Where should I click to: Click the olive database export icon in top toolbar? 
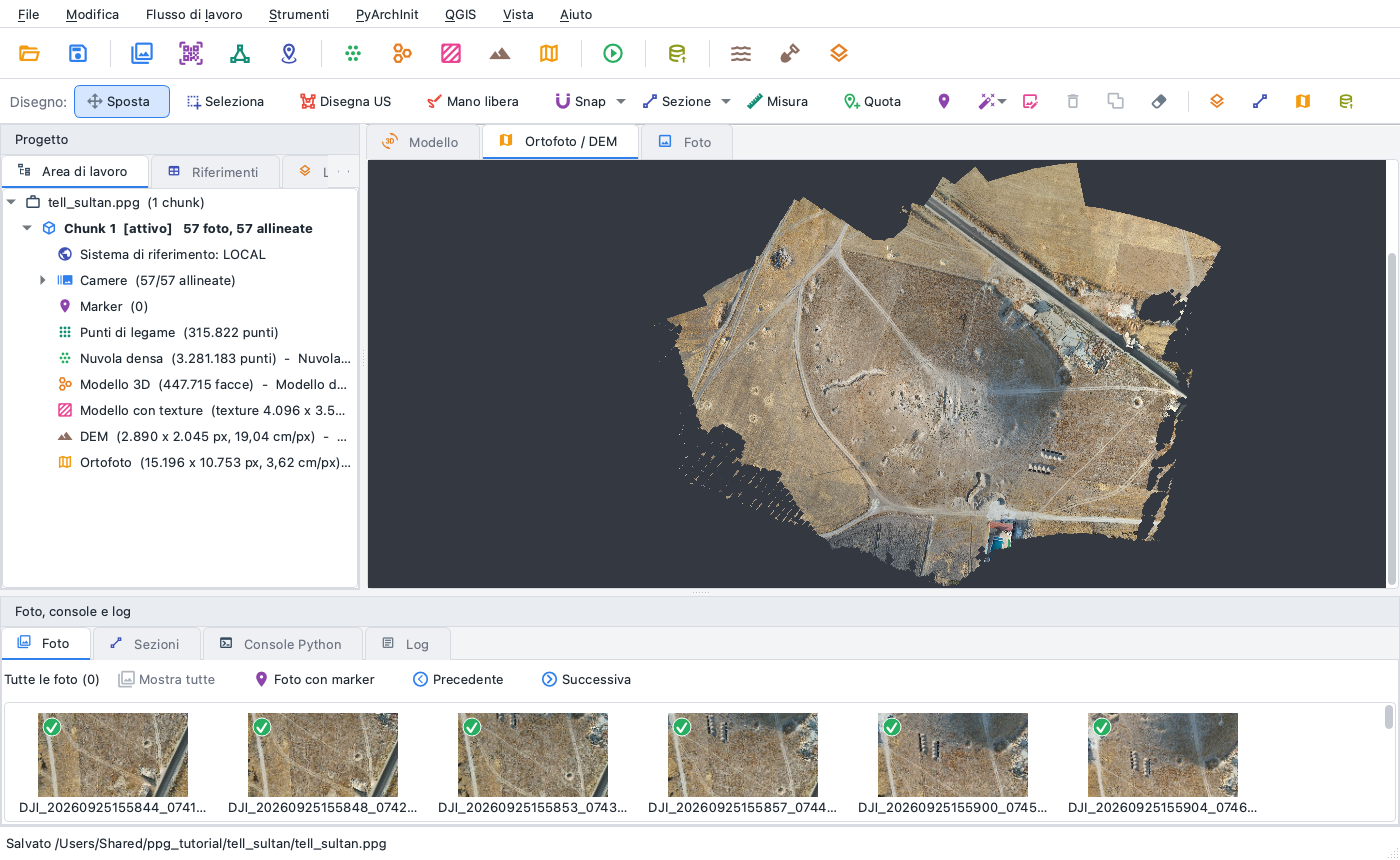click(x=677, y=54)
